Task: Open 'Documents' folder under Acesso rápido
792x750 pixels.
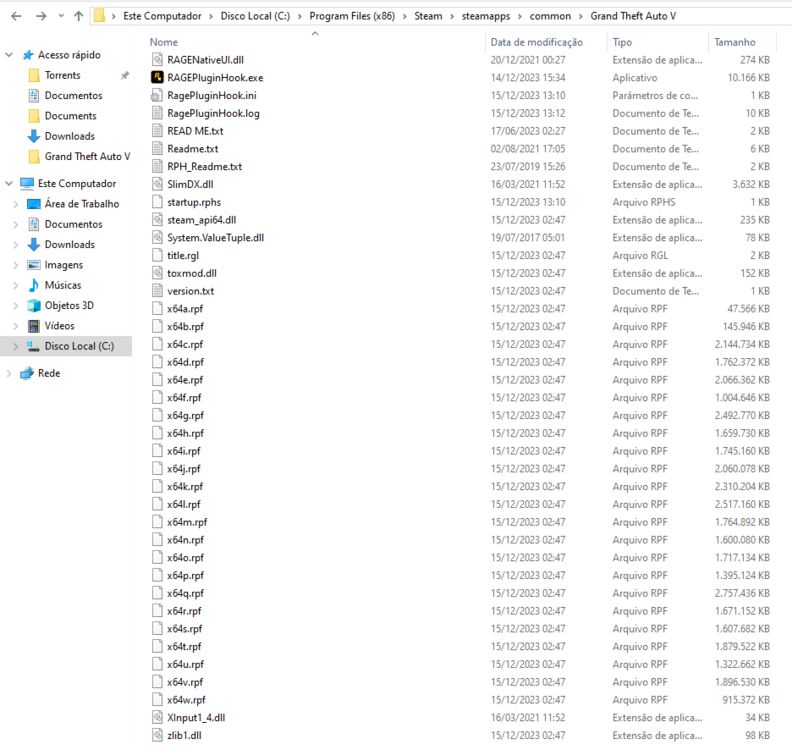Action: coord(70,116)
